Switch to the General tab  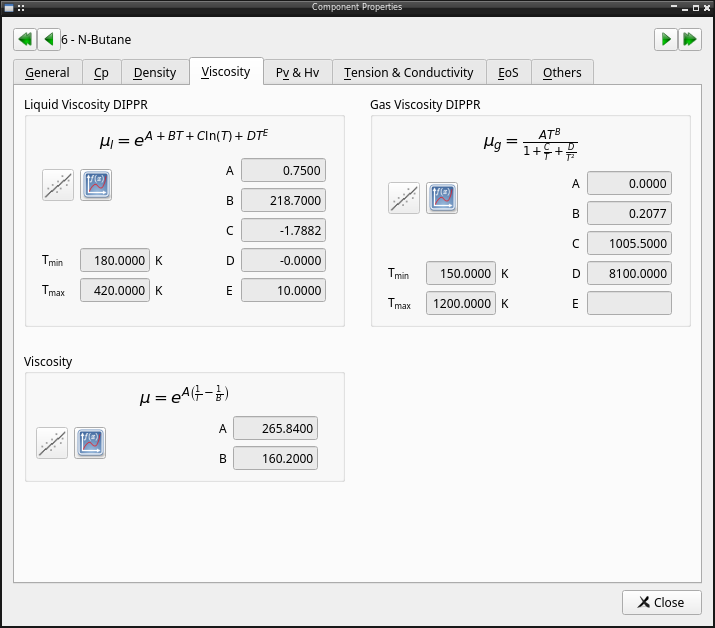coord(47,73)
